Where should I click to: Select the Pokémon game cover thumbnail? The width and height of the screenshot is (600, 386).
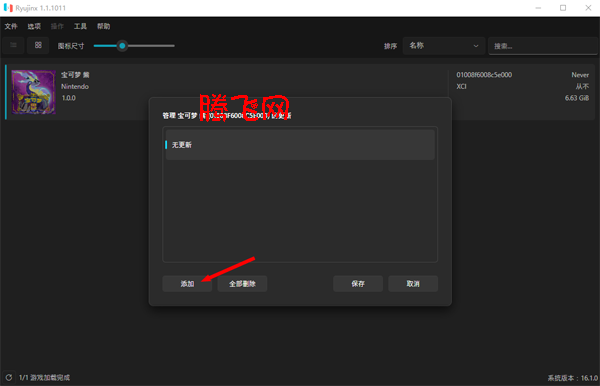[x=34, y=92]
